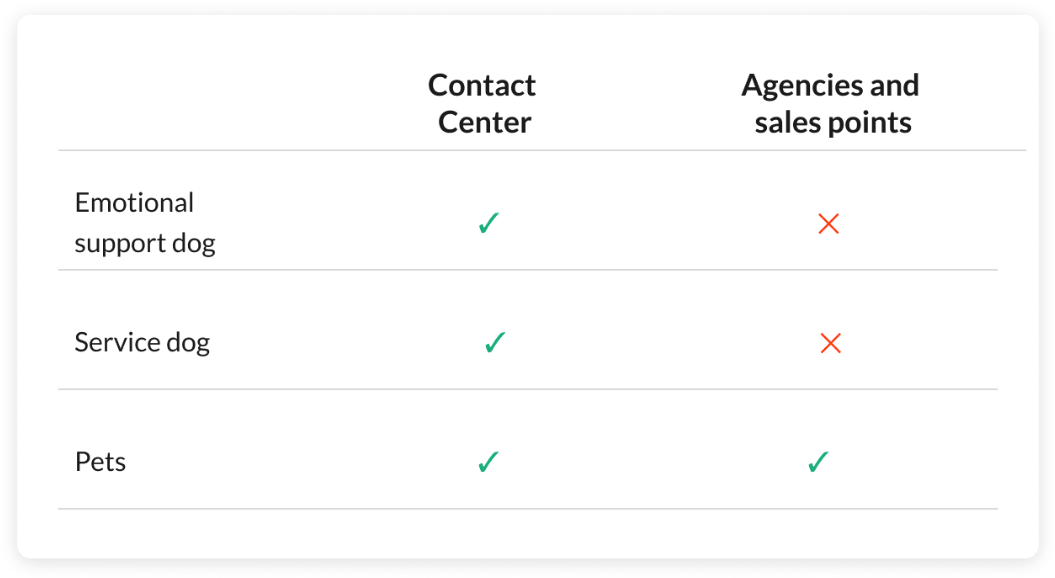Select the "Service dog" row label
The height and width of the screenshot is (578, 1055).
(142, 342)
